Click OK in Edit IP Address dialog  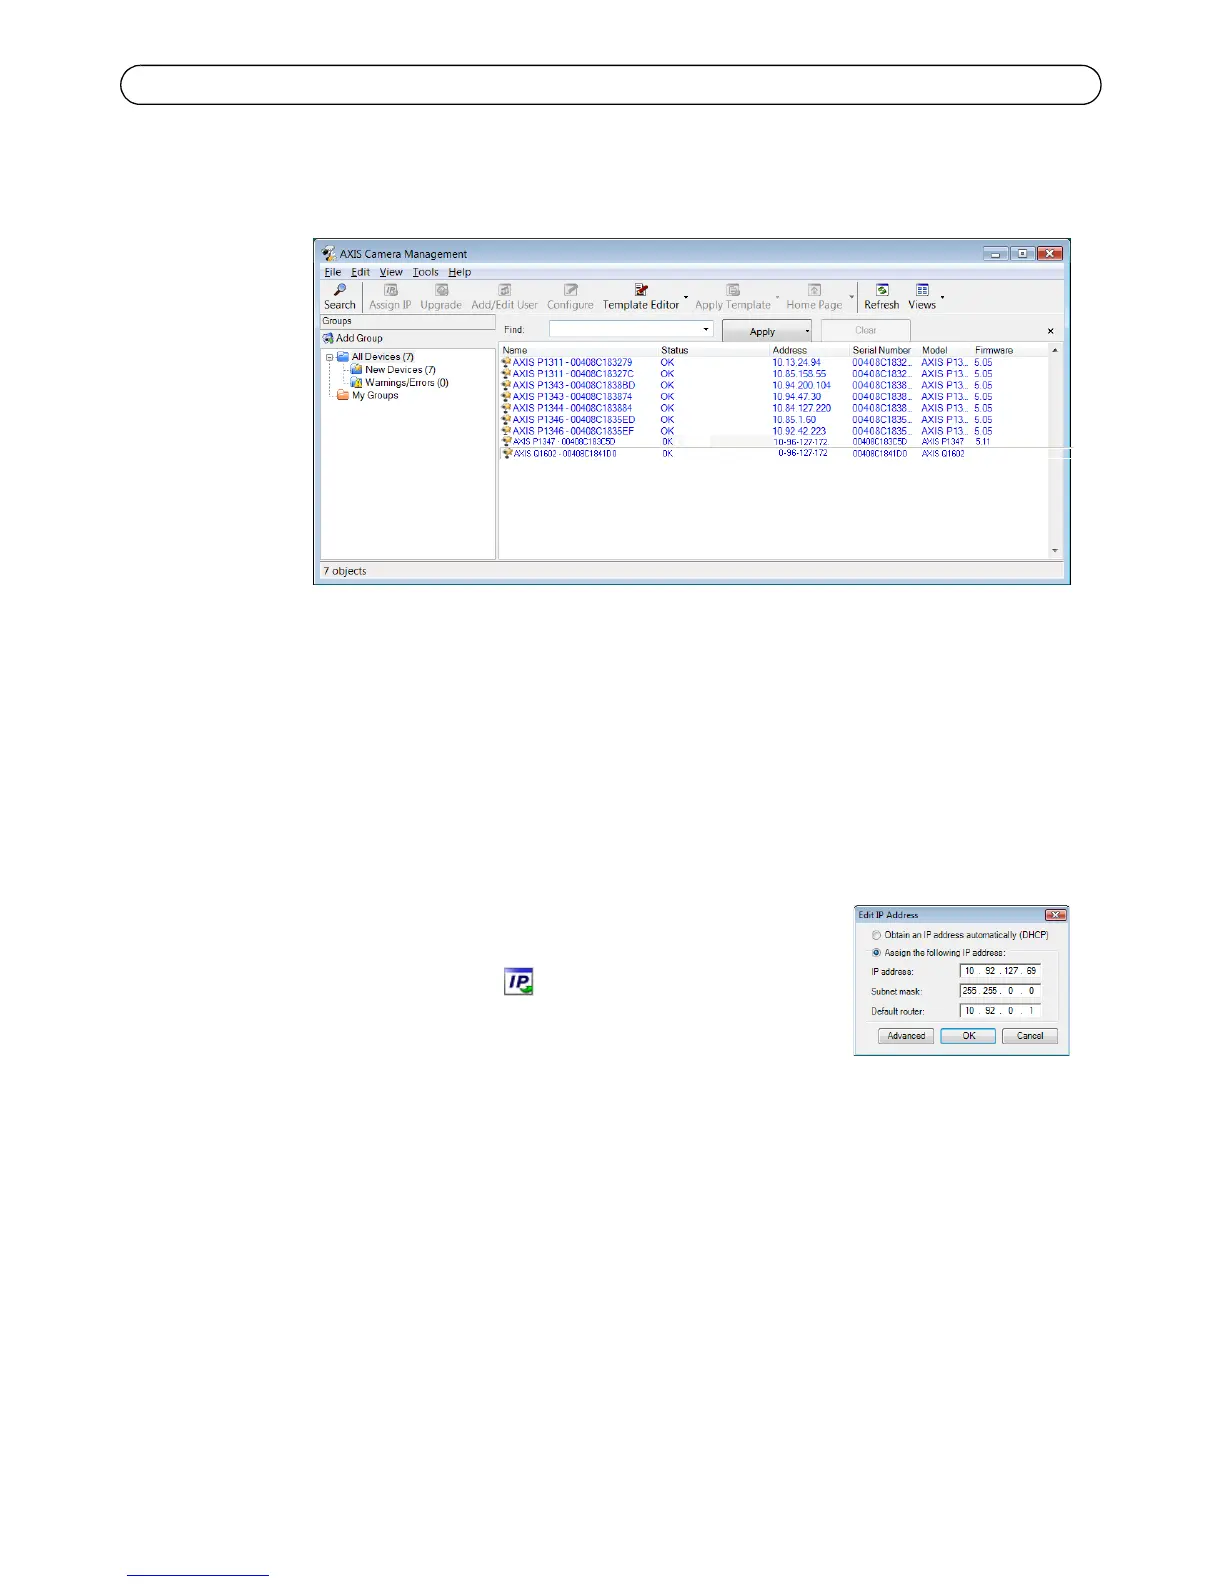[x=968, y=1036]
